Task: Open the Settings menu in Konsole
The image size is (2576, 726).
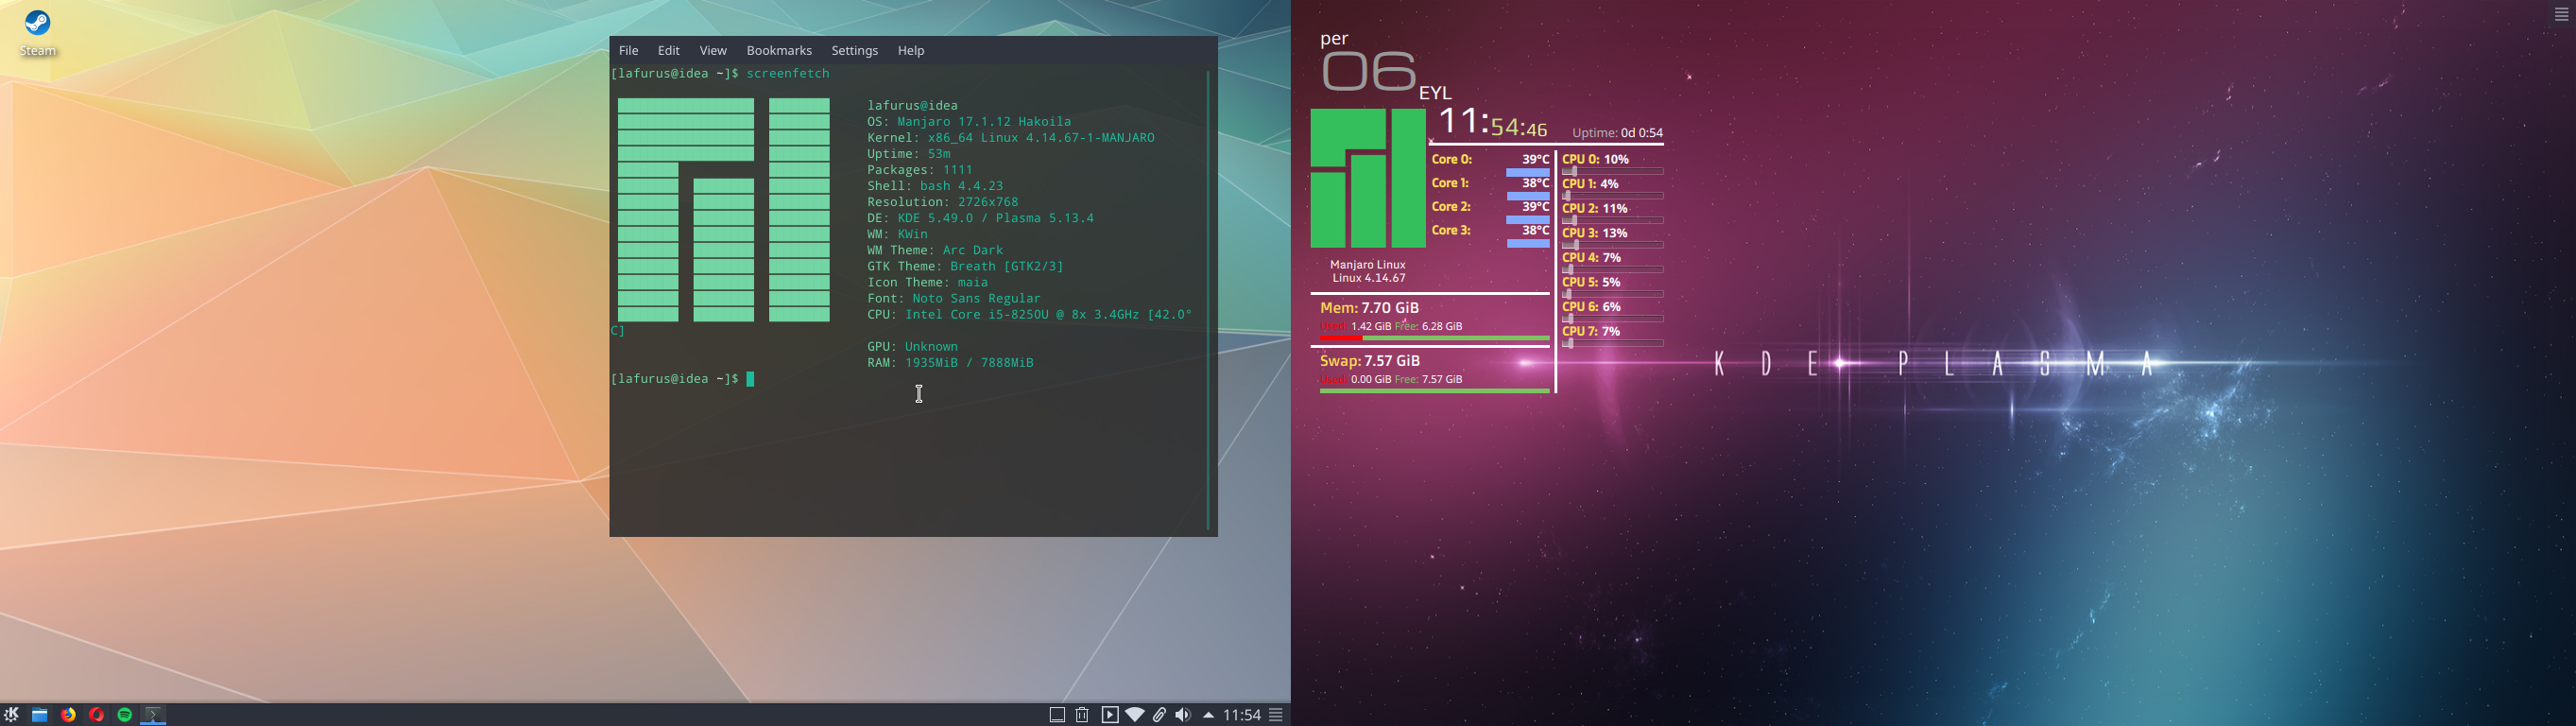Action: coord(855,50)
